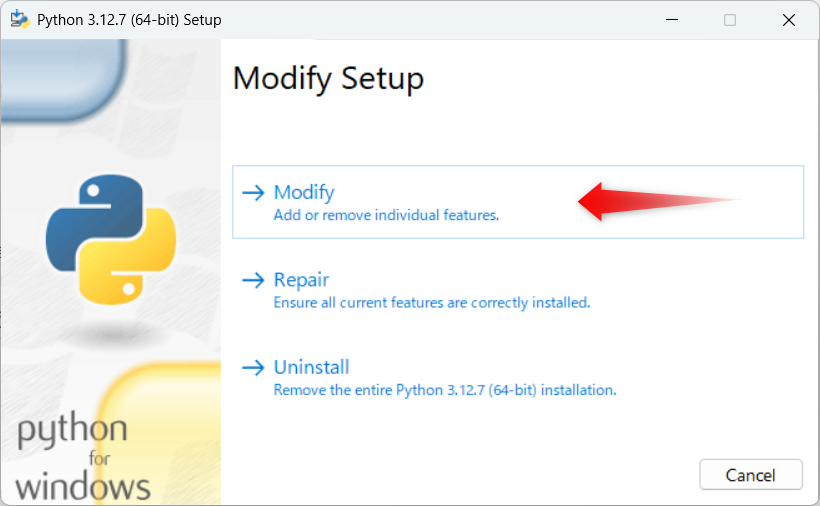The width and height of the screenshot is (820, 506).
Task: Cancel the setup dialog
Action: pyautogui.click(x=750, y=475)
